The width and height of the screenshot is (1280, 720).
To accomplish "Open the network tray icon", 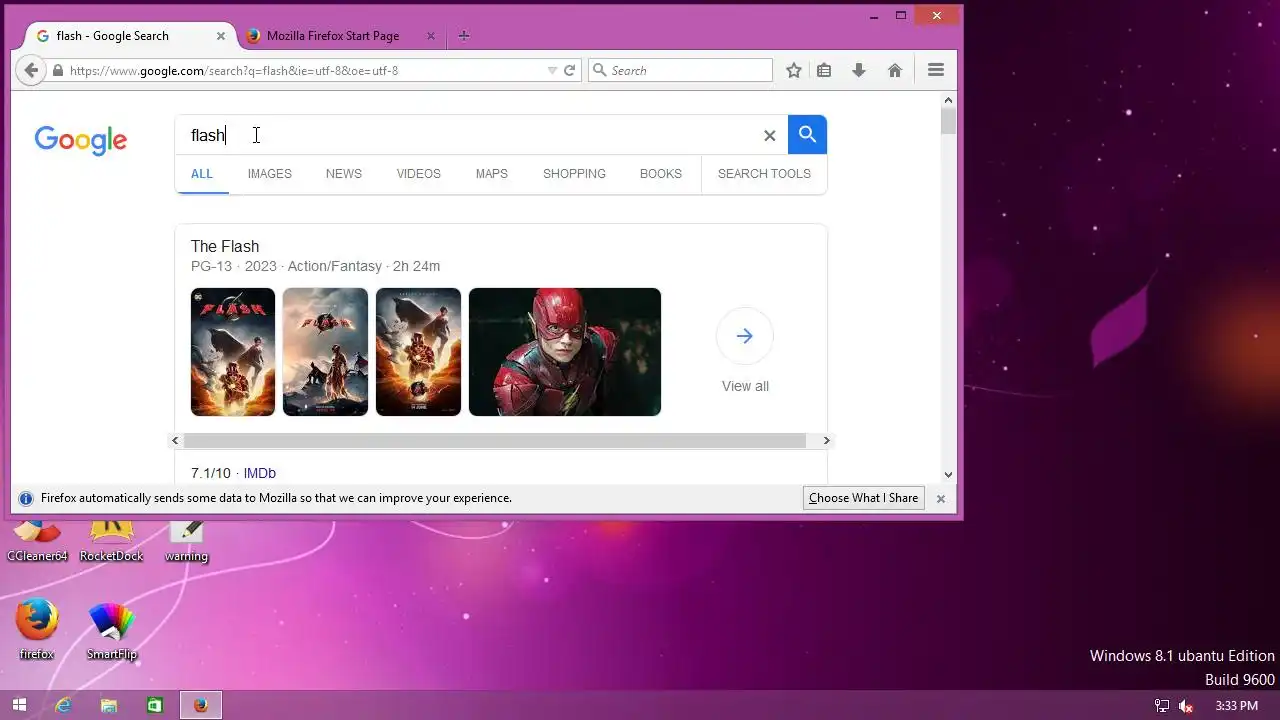I will pos(1161,706).
